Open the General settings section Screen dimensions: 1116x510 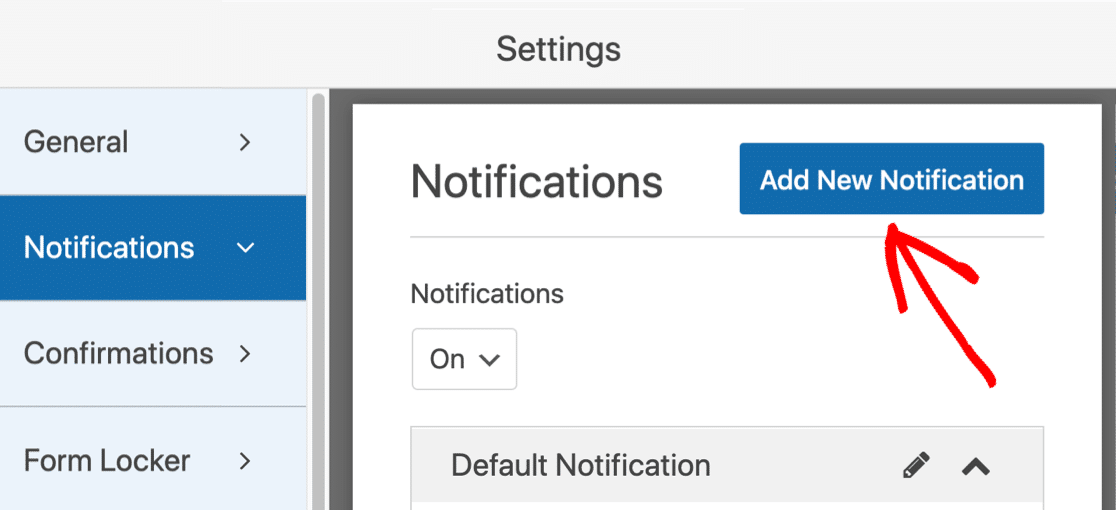point(153,142)
